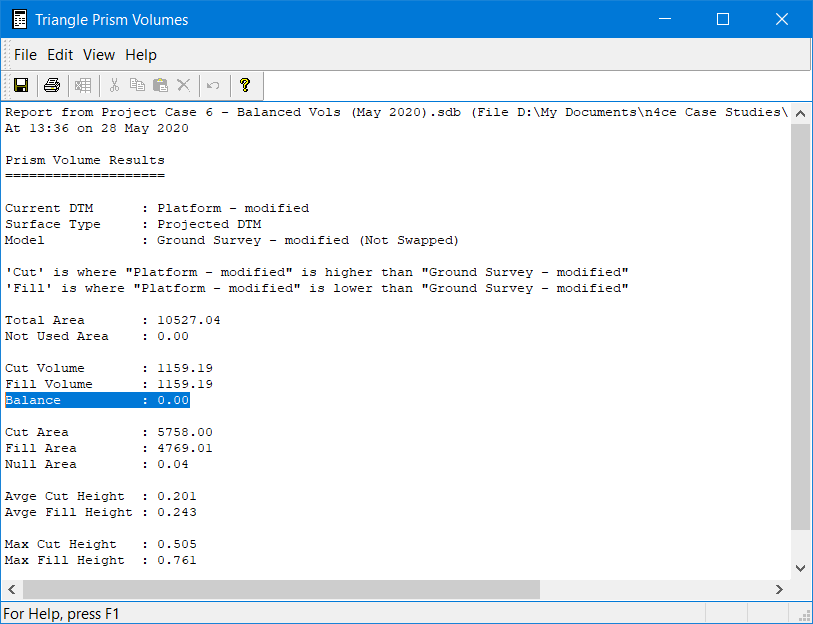
Task: Click the Copy icon in toolbar
Action: point(137,85)
